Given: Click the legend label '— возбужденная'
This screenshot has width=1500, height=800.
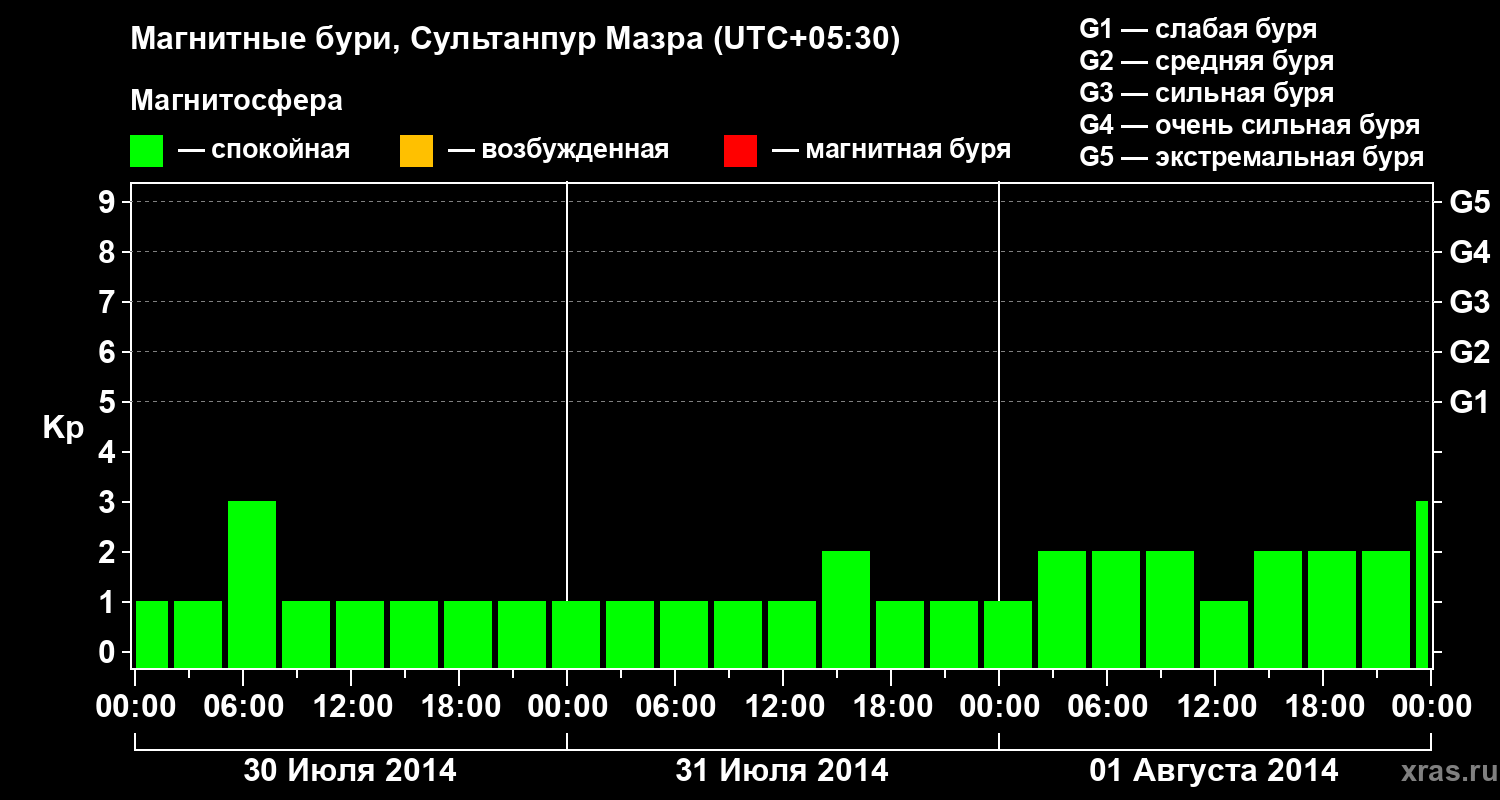Looking at the screenshot, I should click(x=558, y=150).
